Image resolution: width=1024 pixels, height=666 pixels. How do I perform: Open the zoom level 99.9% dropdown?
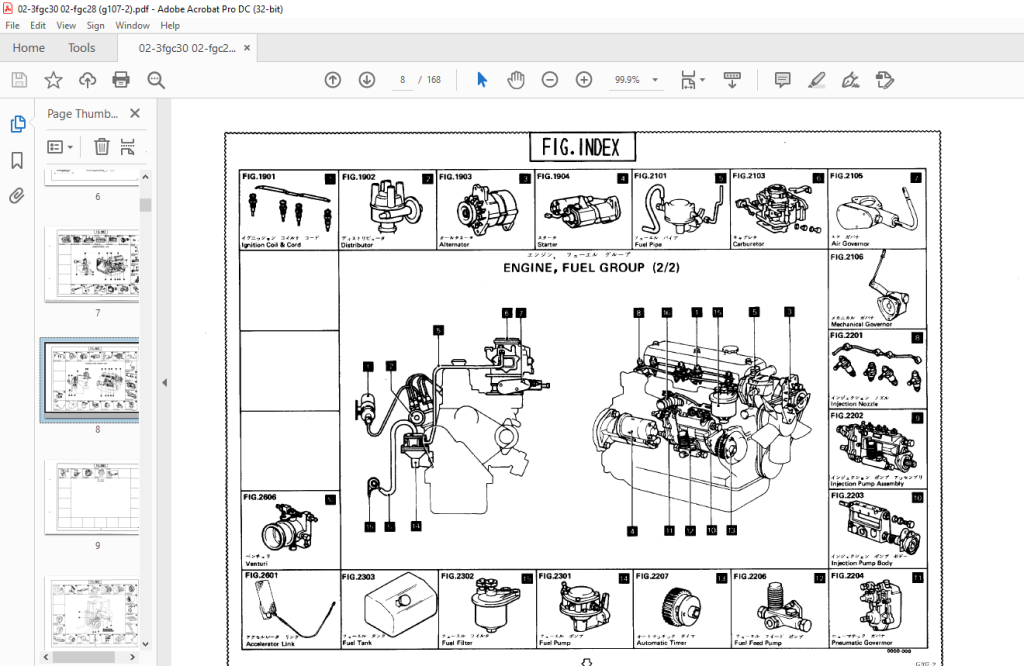pyautogui.click(x=635, y=80)
